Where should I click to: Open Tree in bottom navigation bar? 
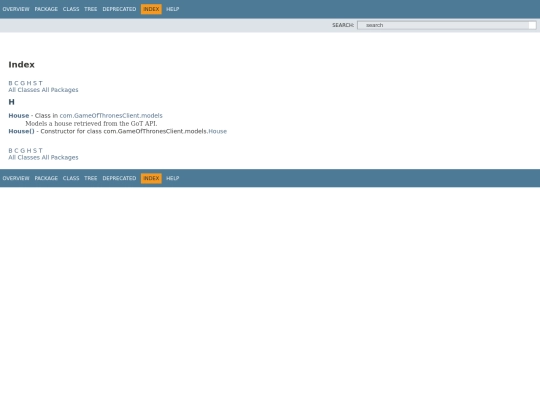[x=91, y=178]
